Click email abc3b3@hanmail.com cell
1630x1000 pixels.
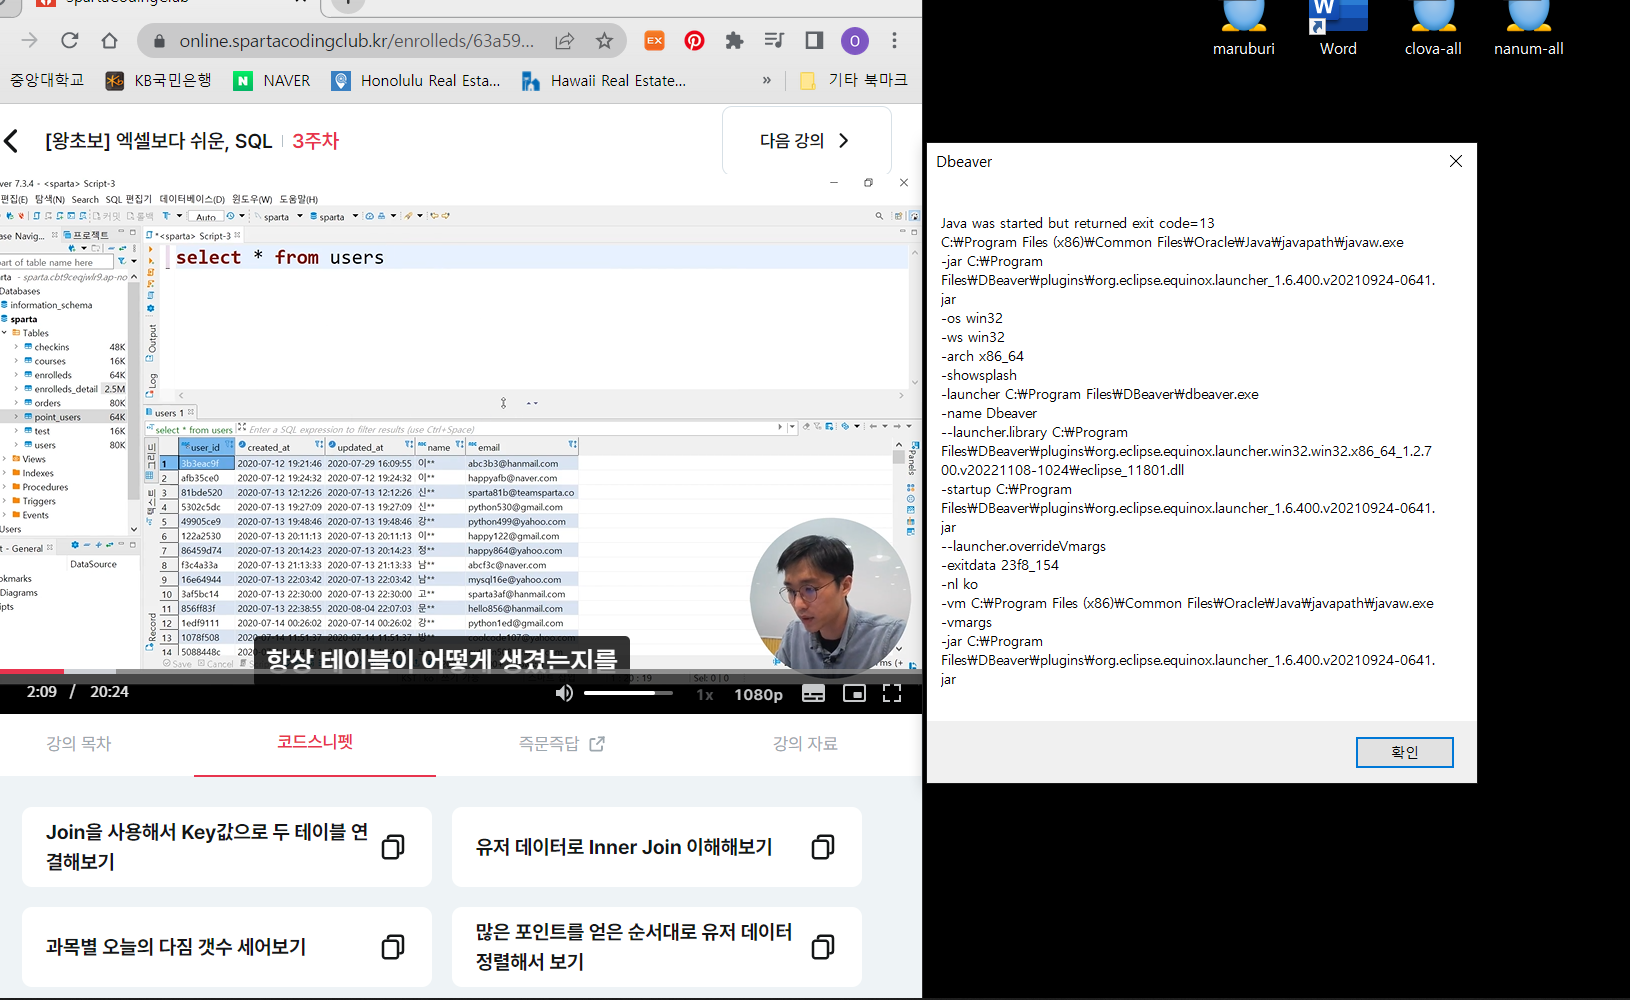tap(513, 463)
